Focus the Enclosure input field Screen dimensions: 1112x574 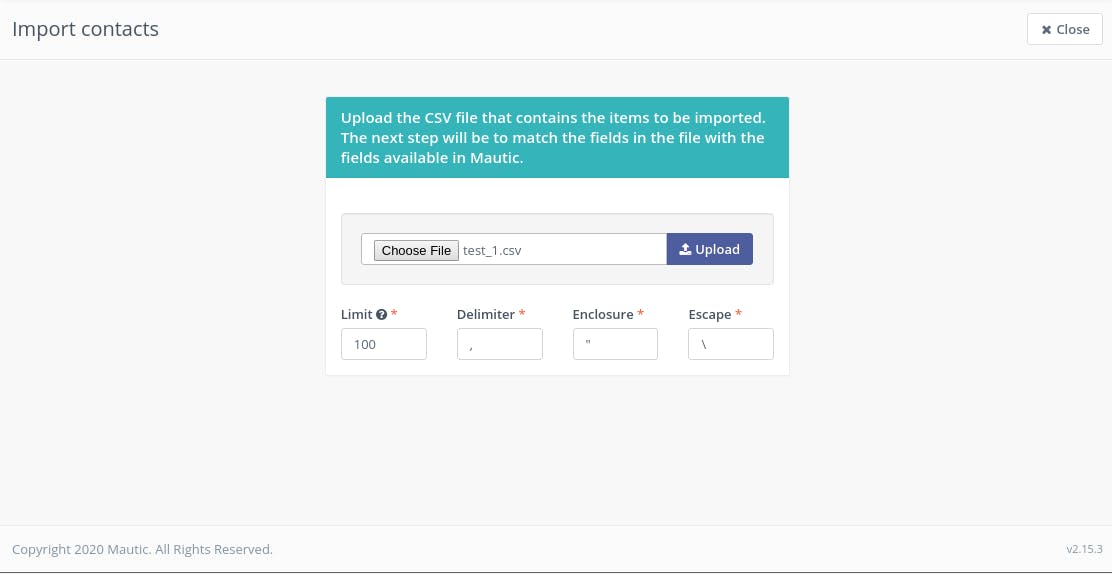(x=616, y=344)
